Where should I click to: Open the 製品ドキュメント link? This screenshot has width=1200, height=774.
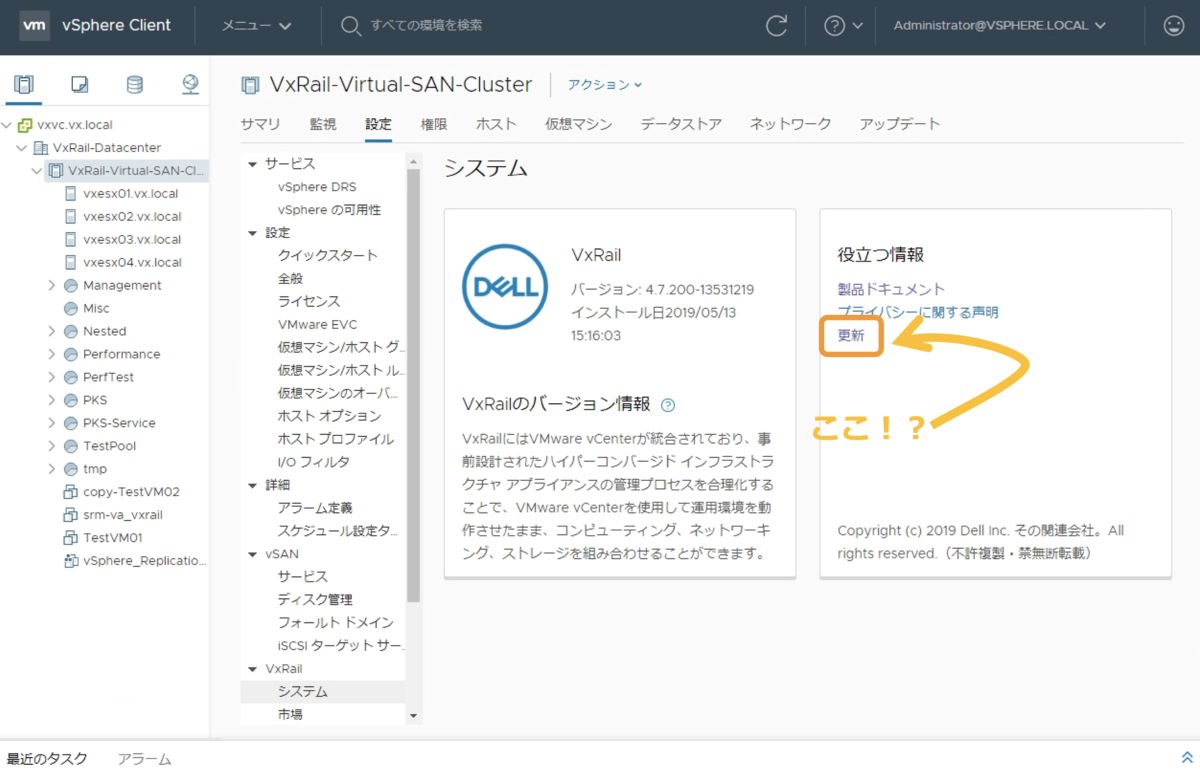pos(891,289)
